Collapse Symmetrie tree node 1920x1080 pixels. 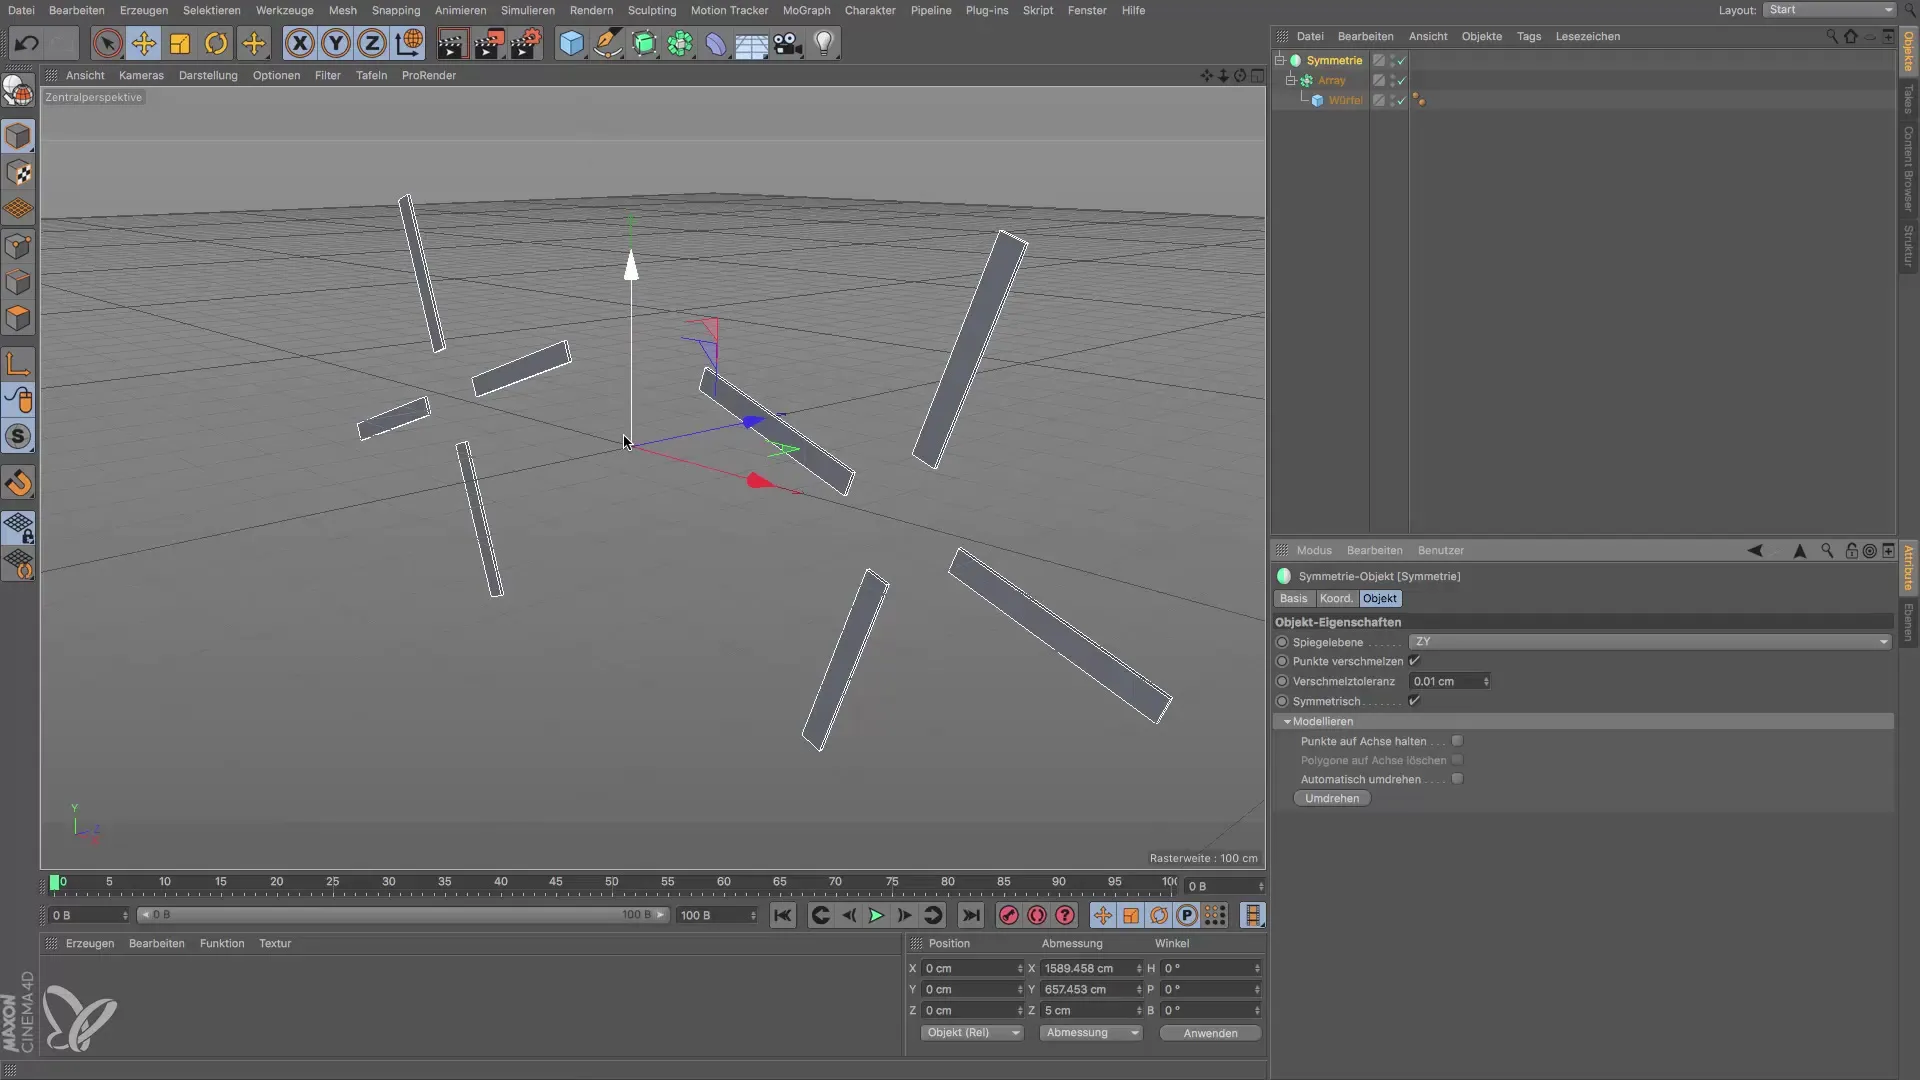click(1279, 60)
